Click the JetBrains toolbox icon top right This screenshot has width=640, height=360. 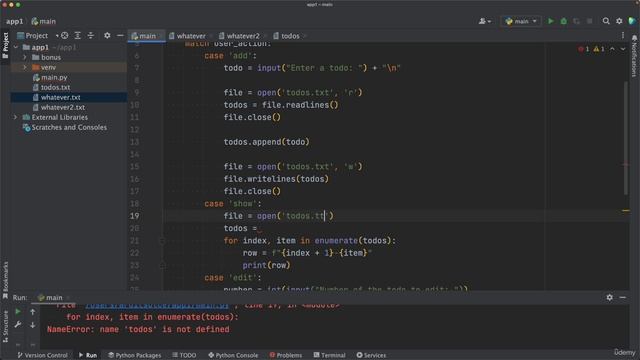coord(632,21)
